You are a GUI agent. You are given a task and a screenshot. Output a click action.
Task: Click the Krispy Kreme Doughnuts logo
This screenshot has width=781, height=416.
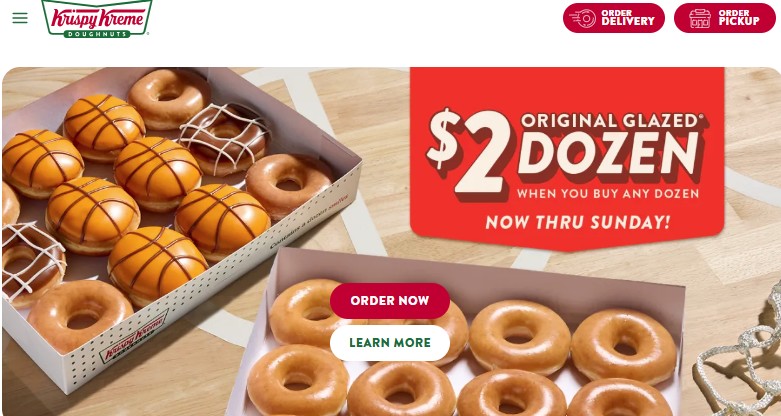97,18
